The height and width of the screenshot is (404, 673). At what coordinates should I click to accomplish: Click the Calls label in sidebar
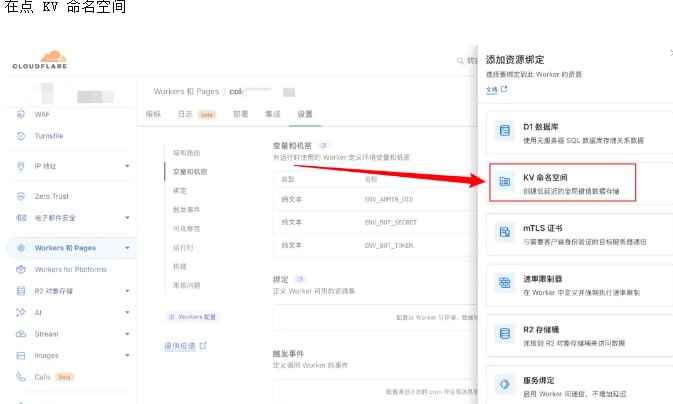tap(42, 377)
